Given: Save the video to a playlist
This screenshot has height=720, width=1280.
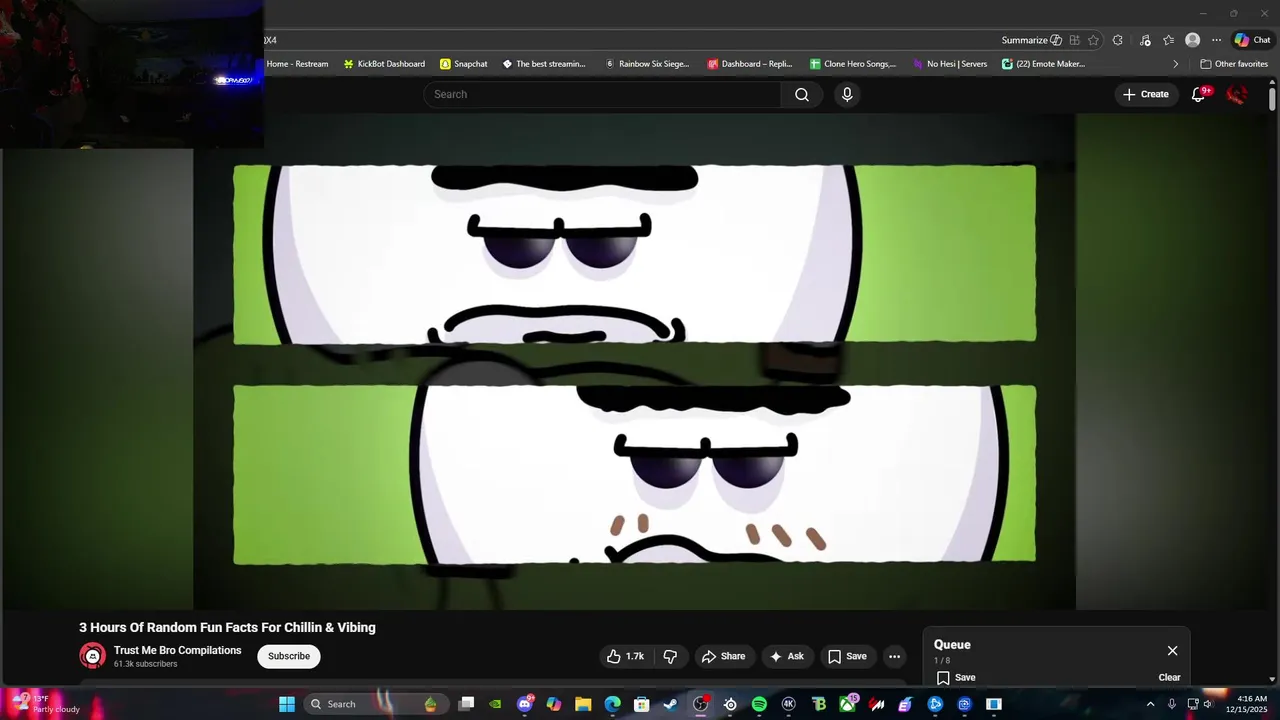Looking at the screenshot, I should 847,656.
